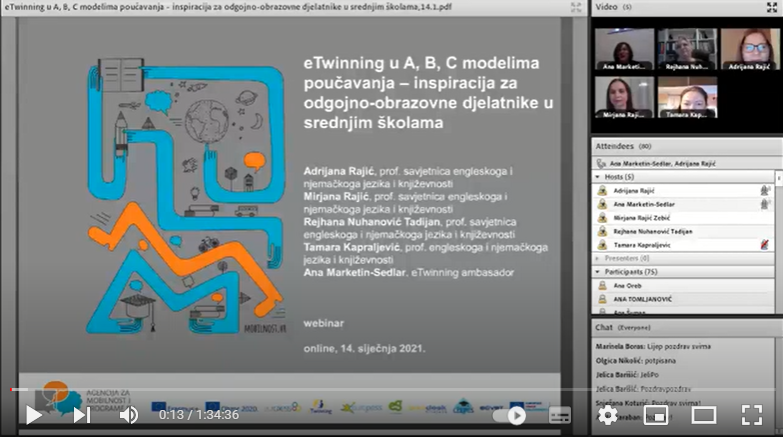Screen dimensions: 783x437
Task: Turn on subtitles/closed captions
Action: point(560,415)
